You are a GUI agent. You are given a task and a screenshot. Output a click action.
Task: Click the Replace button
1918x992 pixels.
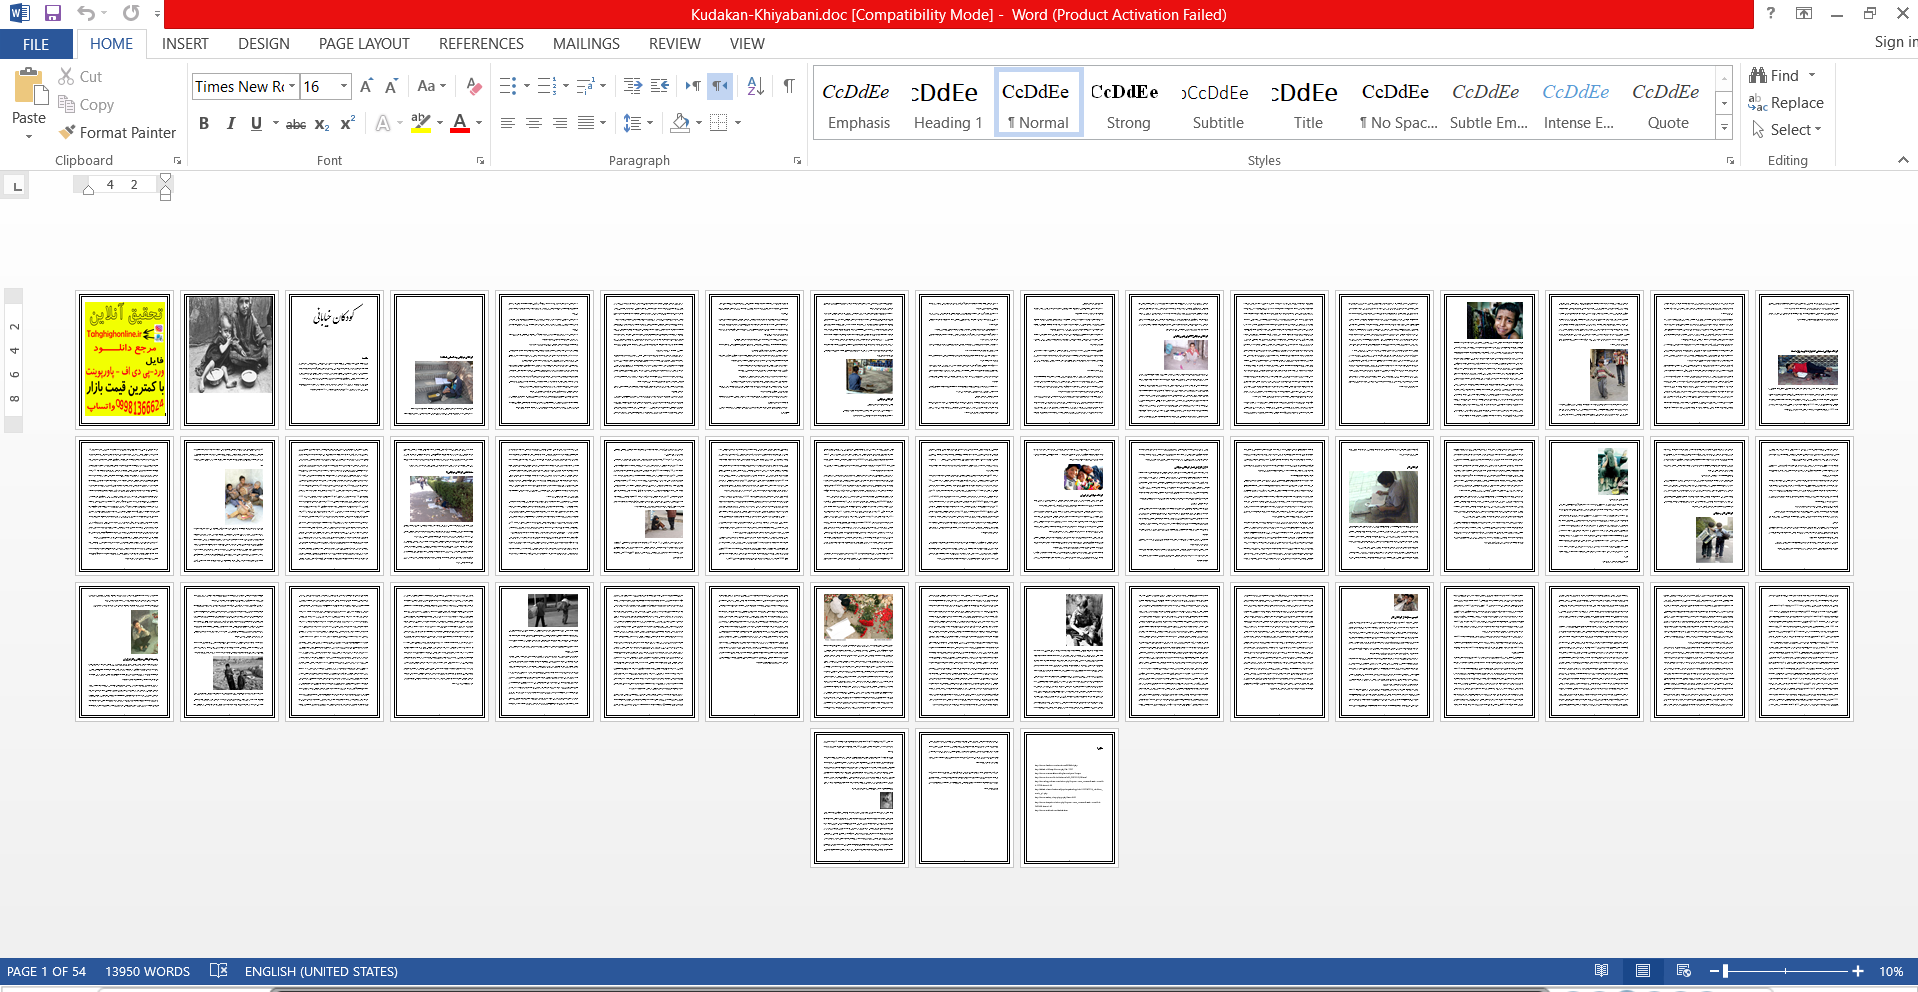[1786, 103]
